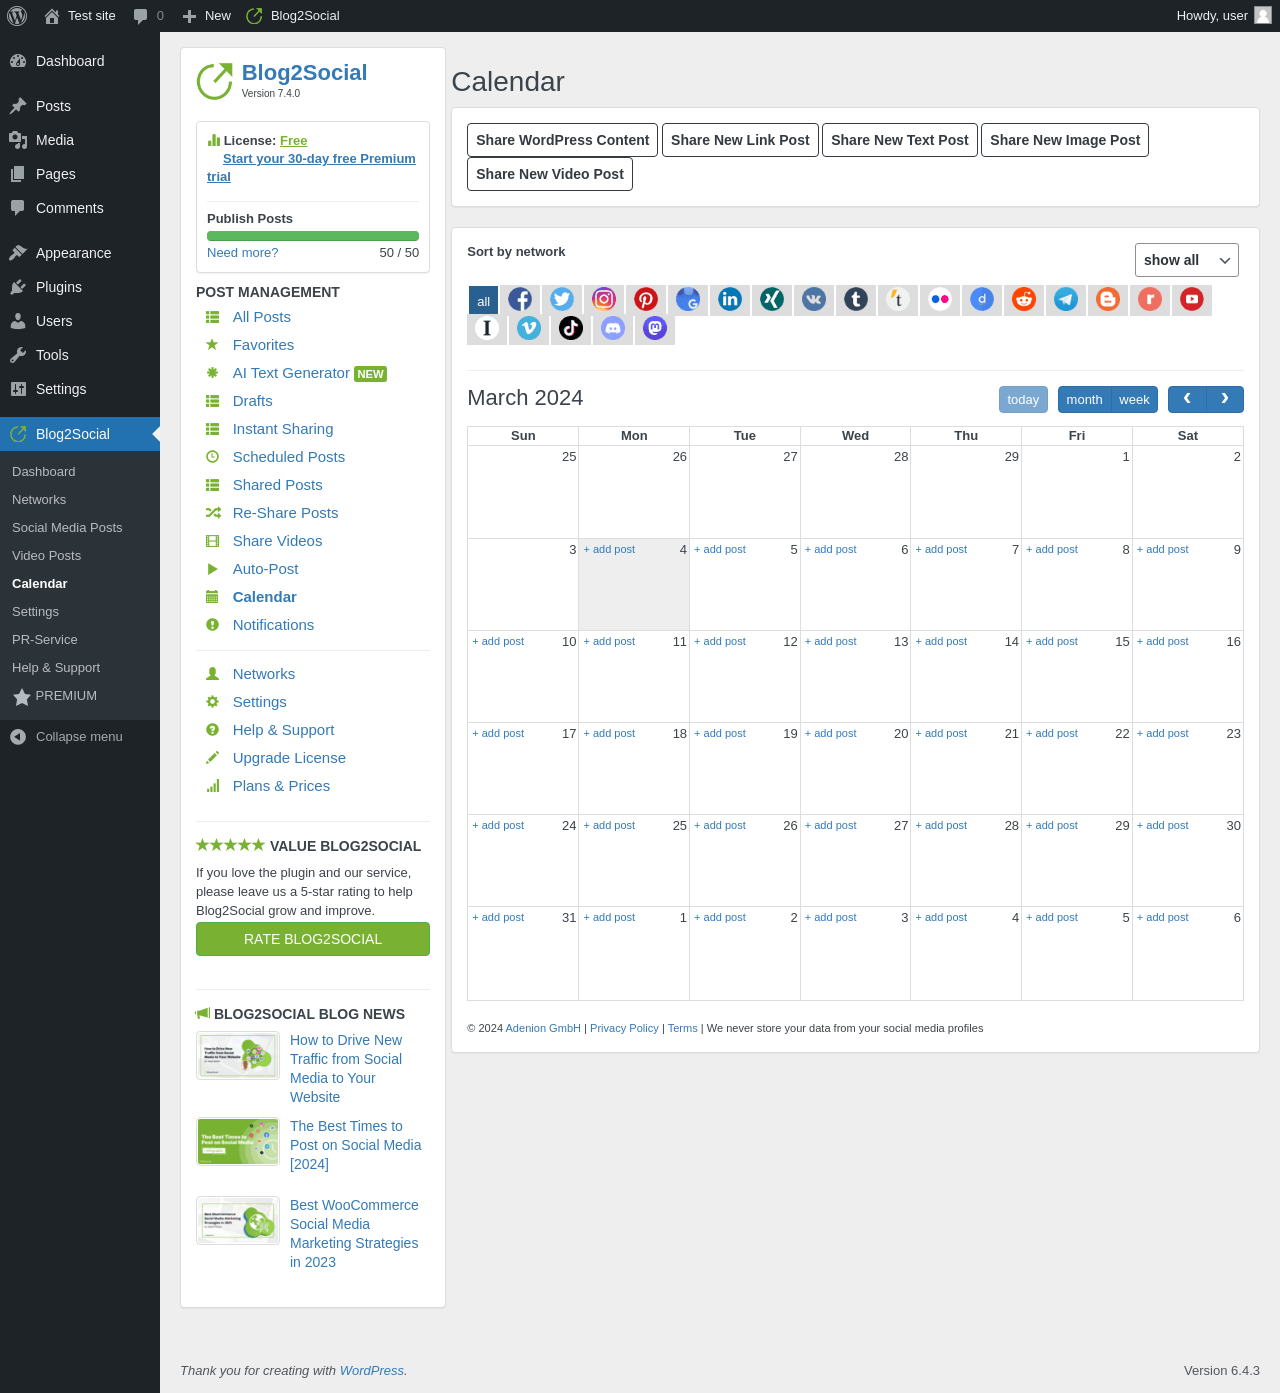Filter calendar by Blogger network
This screenshot has height=1393, width=1280.
point(1108,299)
